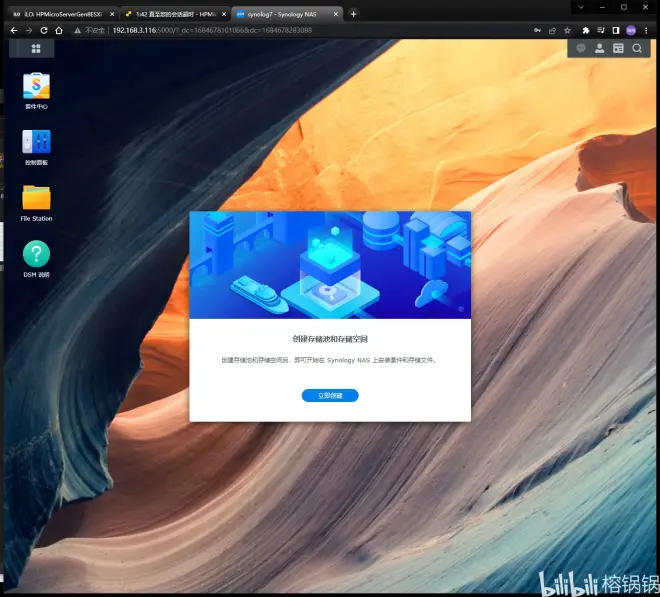
Task: Open the browser profile avatar
Action: point(631,30)
